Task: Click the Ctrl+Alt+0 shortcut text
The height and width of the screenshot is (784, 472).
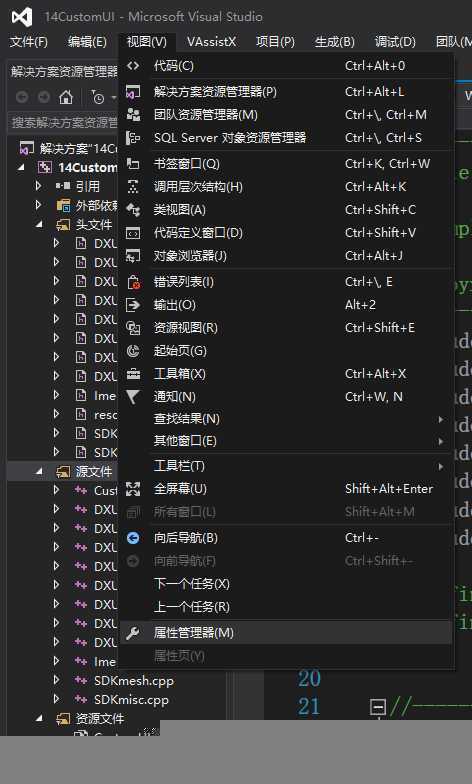Action: [375, 66]
